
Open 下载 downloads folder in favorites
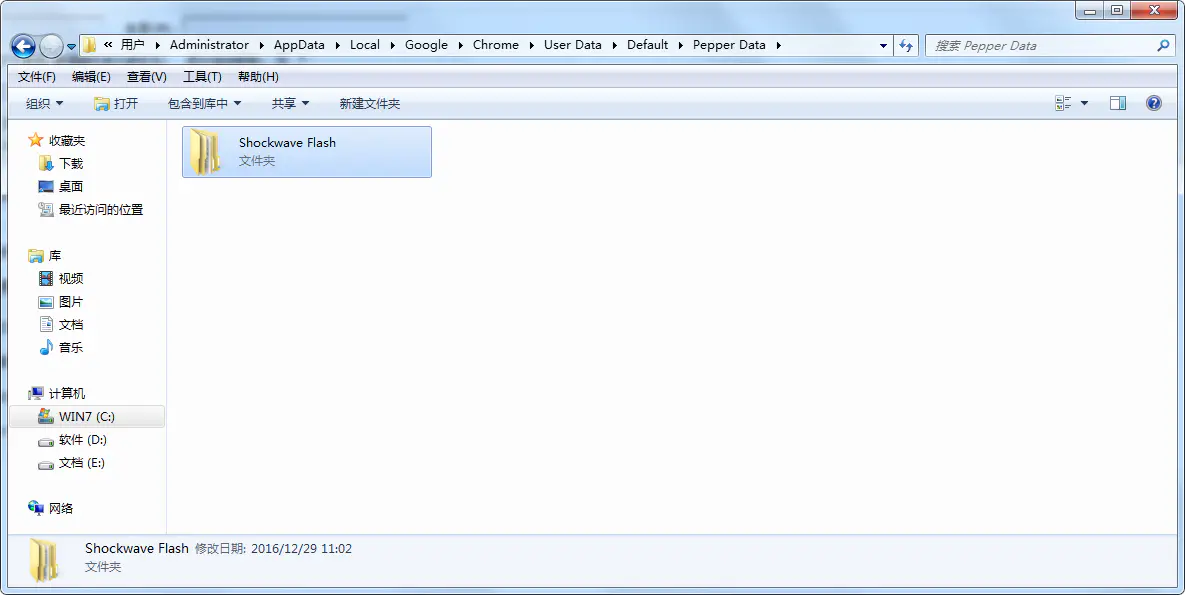point(70,163)
